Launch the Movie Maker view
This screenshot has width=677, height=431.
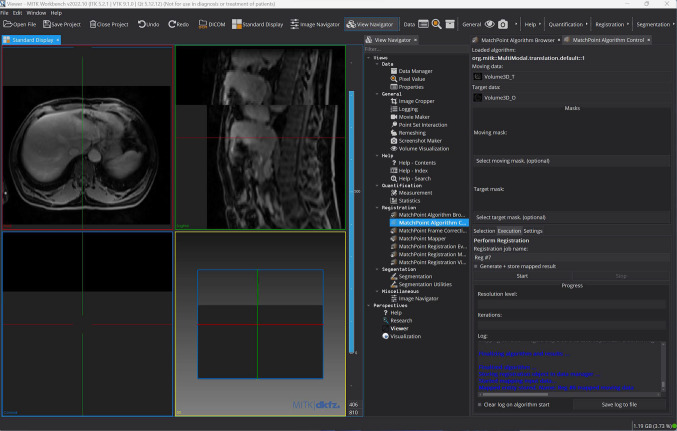[414, 117]
